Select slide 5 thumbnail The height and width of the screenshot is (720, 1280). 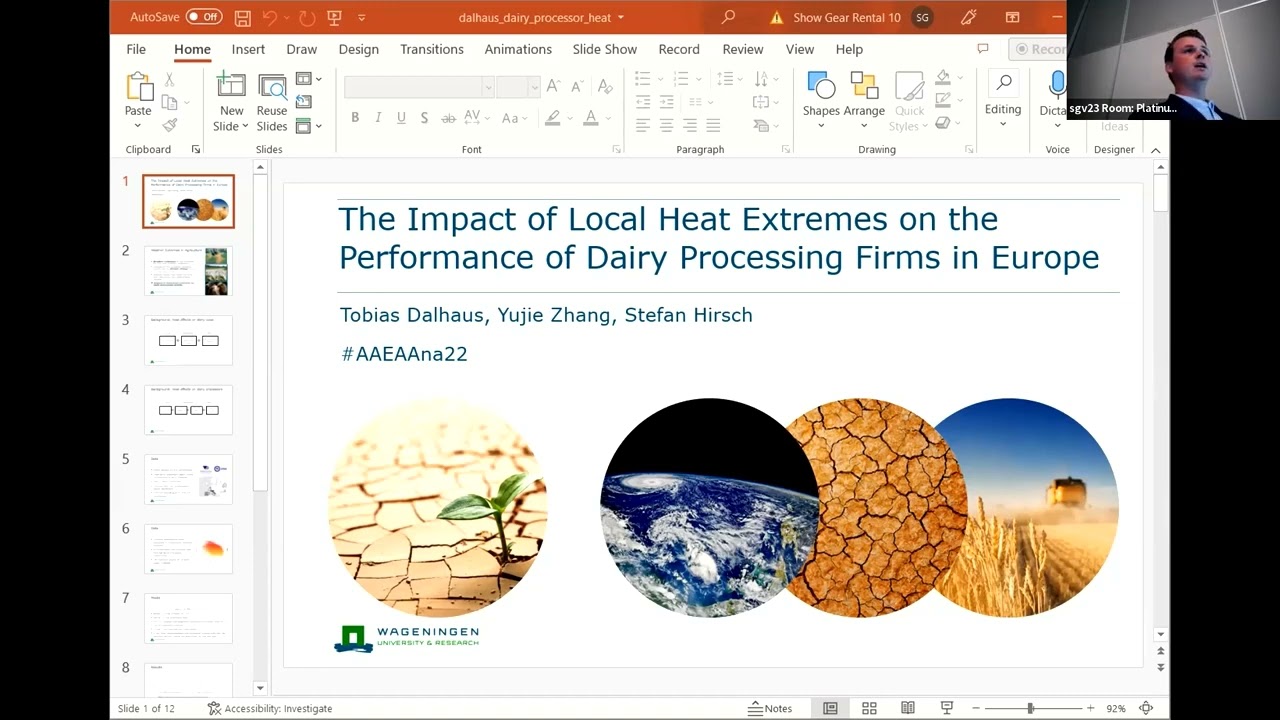tap(188, 479)
